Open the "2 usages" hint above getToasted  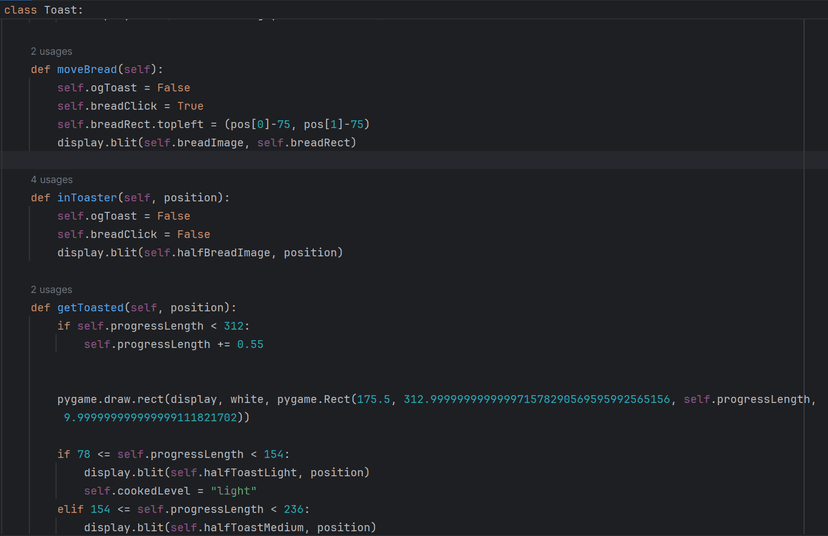coord(51,290)
